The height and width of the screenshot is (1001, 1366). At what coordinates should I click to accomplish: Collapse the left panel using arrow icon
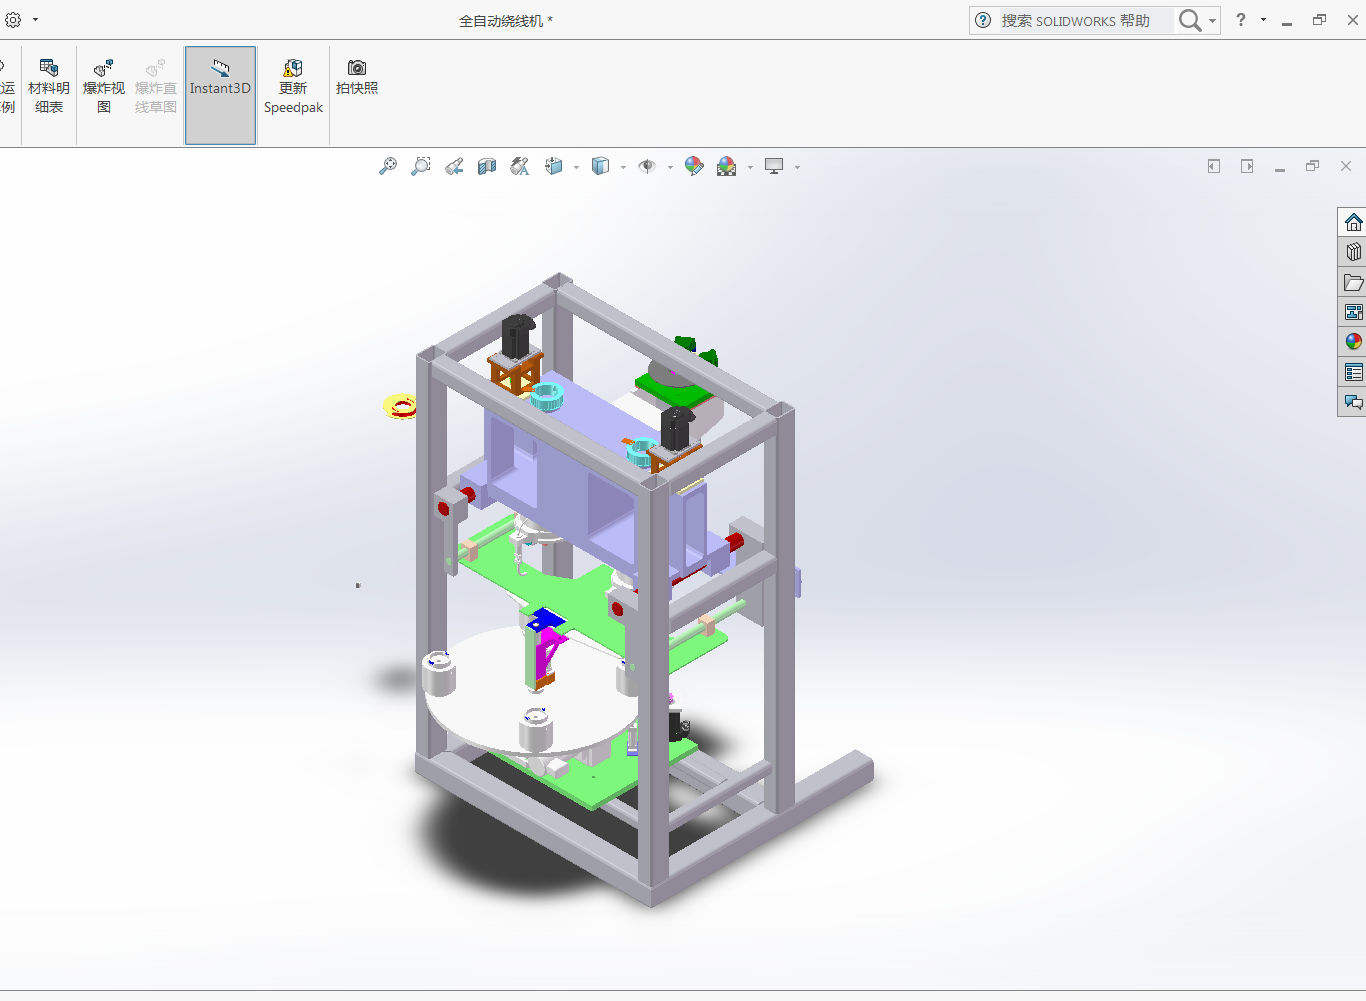[1214, 166]
